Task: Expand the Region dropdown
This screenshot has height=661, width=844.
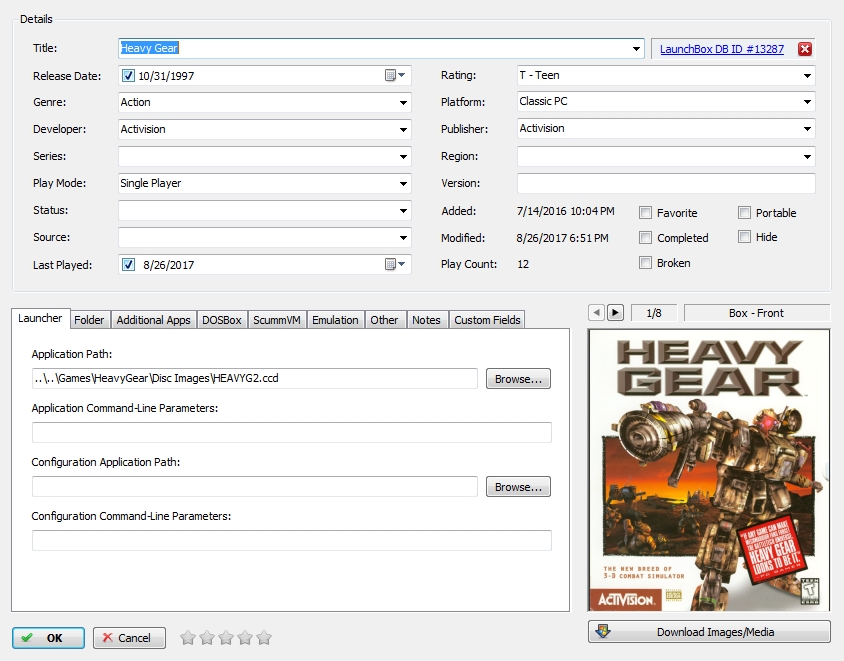Action: [807, 156]
